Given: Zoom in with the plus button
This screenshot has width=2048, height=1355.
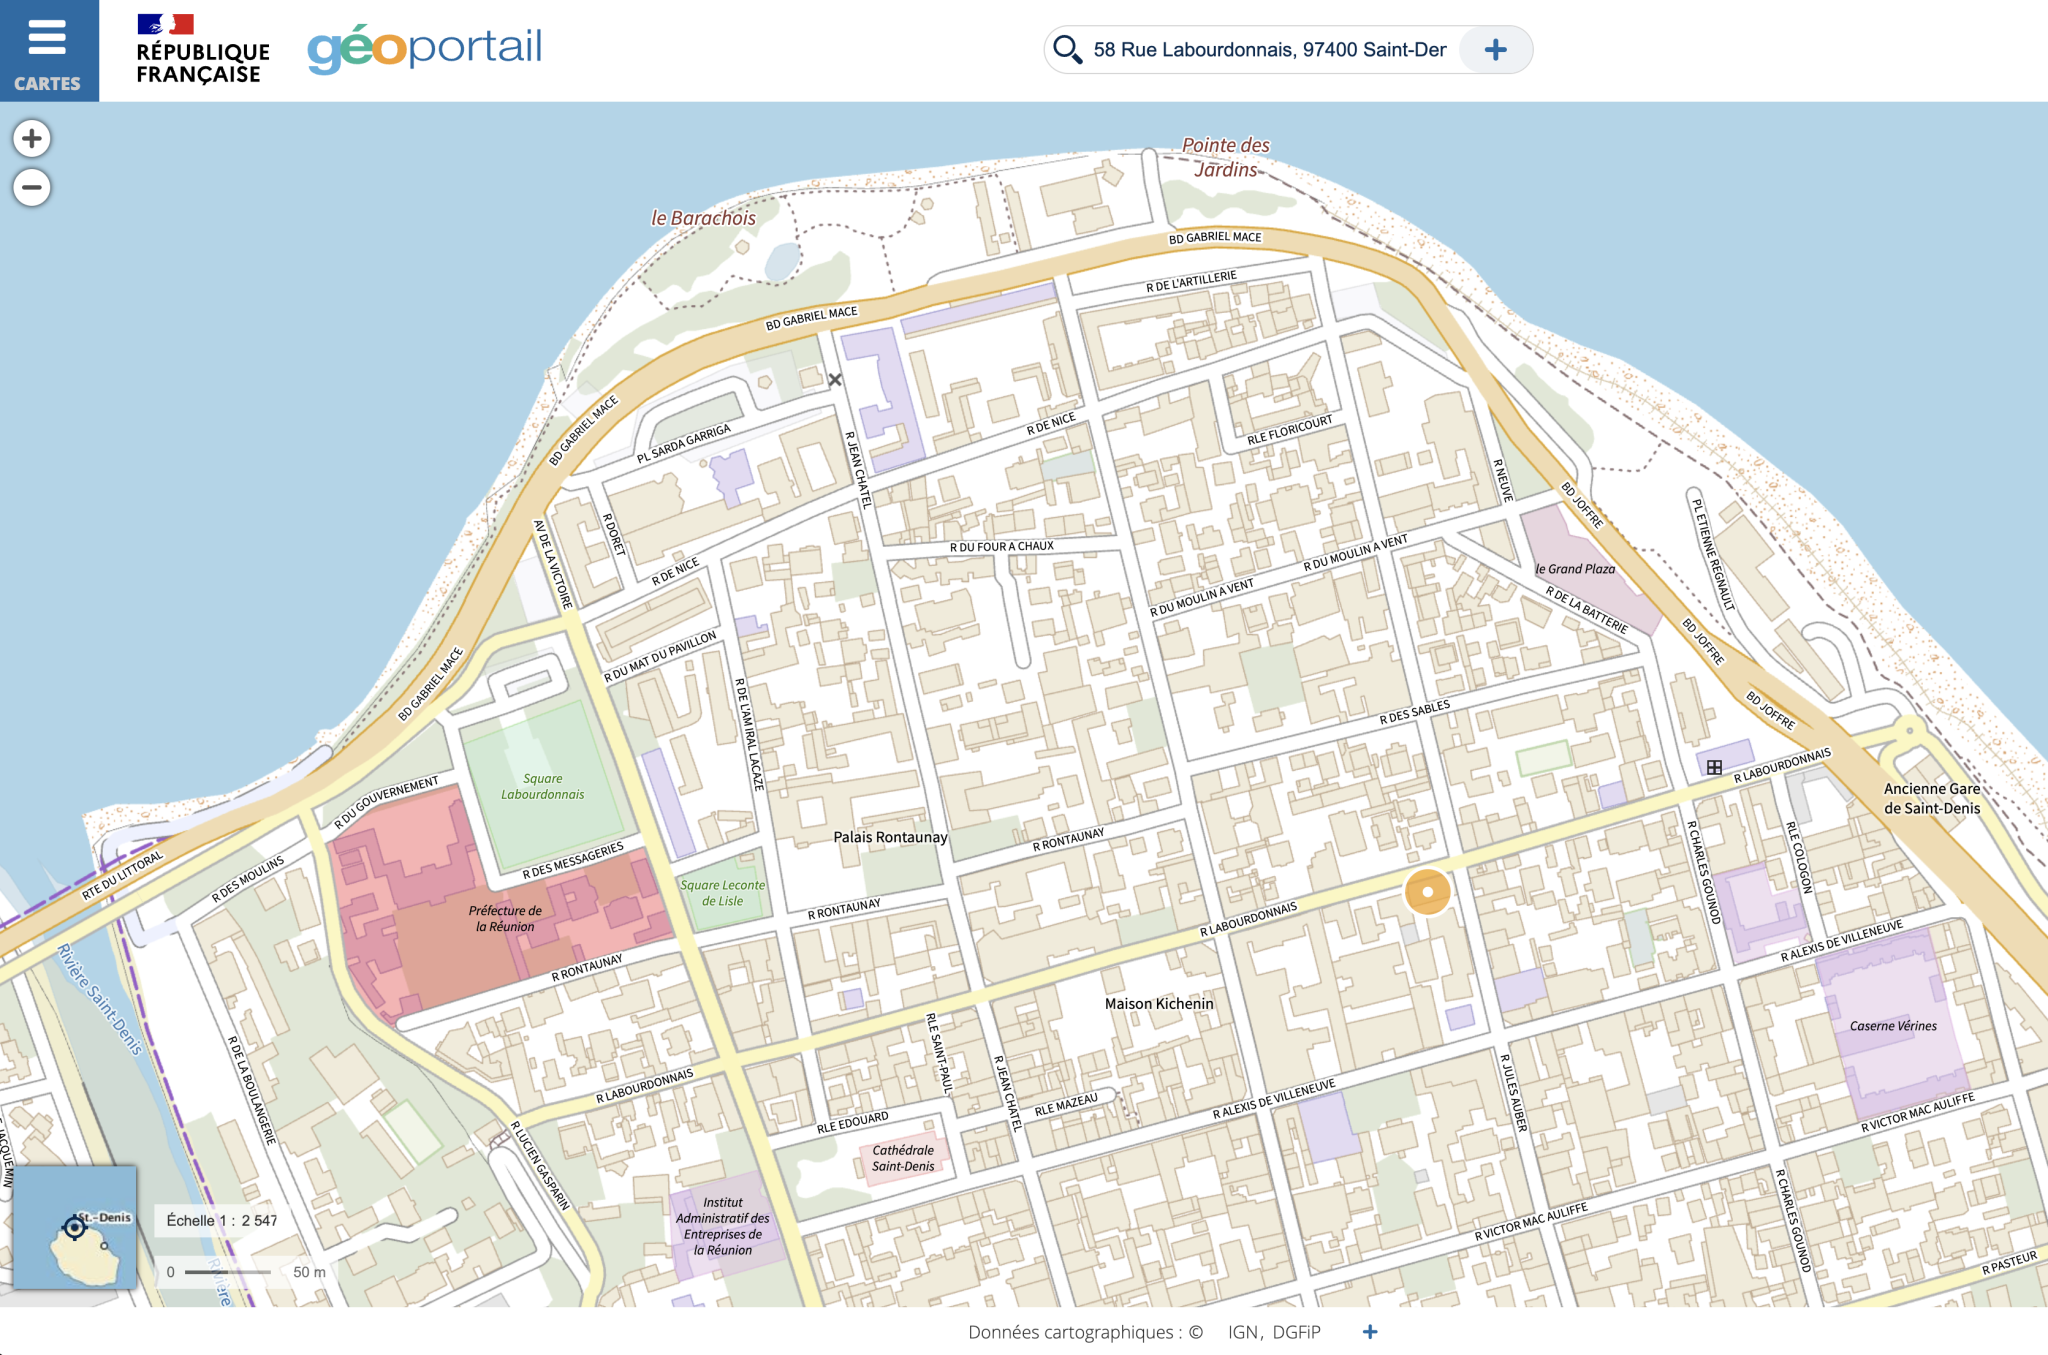Looking at the screenshot, I should tap(32, 138).
